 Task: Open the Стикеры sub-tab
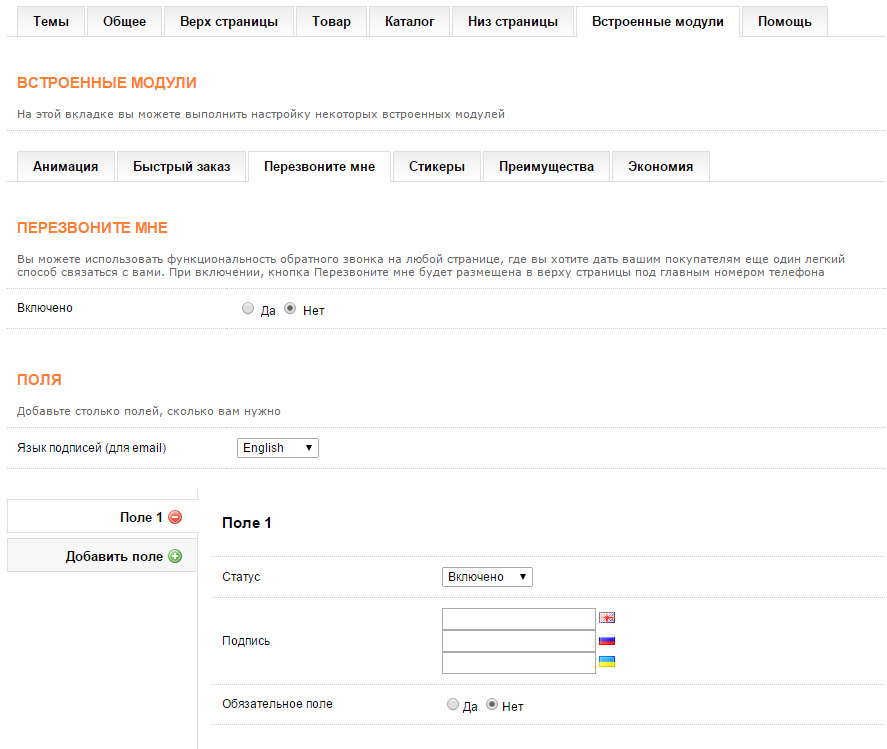[x=436, y=167]
